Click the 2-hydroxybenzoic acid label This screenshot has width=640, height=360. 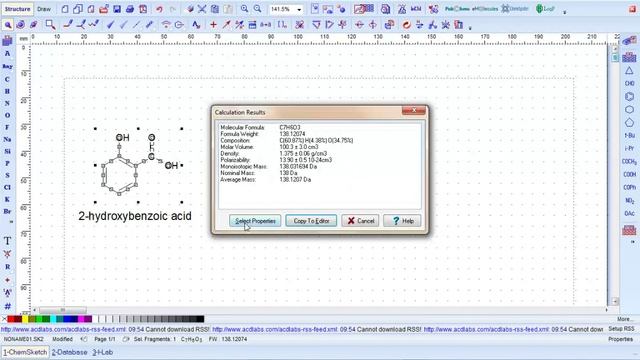[x=135, y=216]
